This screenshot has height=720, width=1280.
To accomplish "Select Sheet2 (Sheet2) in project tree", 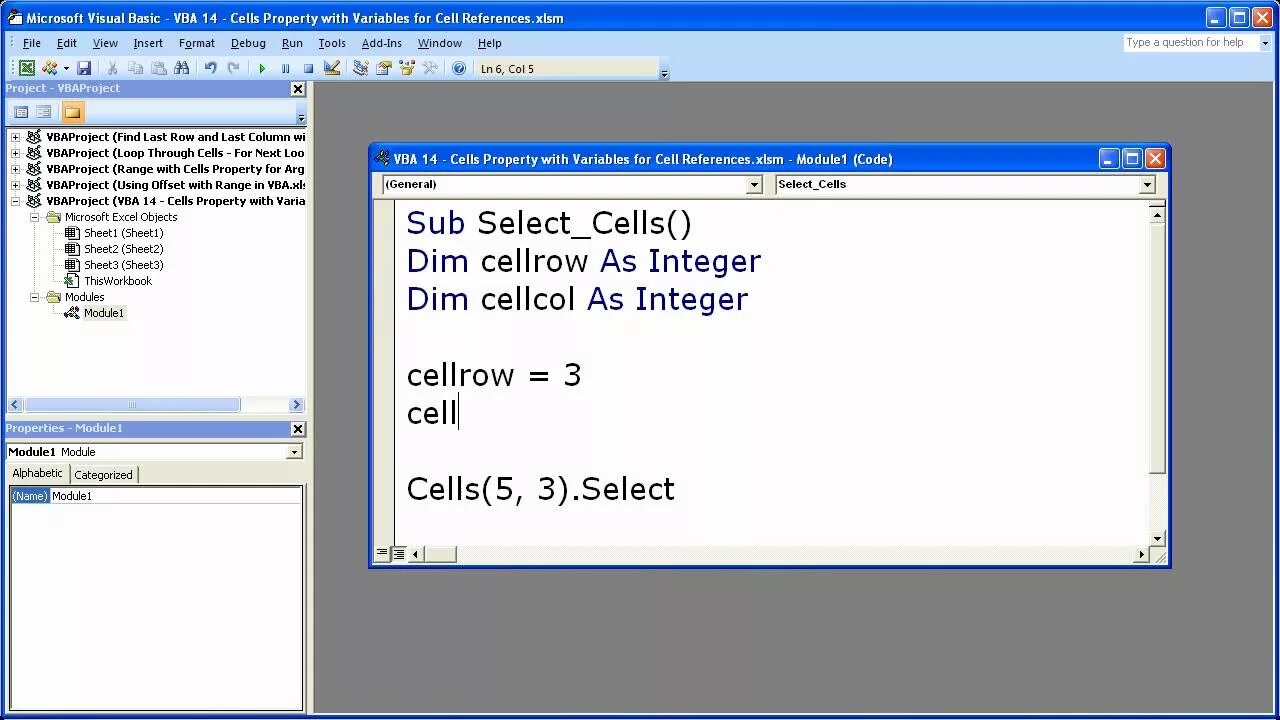I will [x=123, y=249].
